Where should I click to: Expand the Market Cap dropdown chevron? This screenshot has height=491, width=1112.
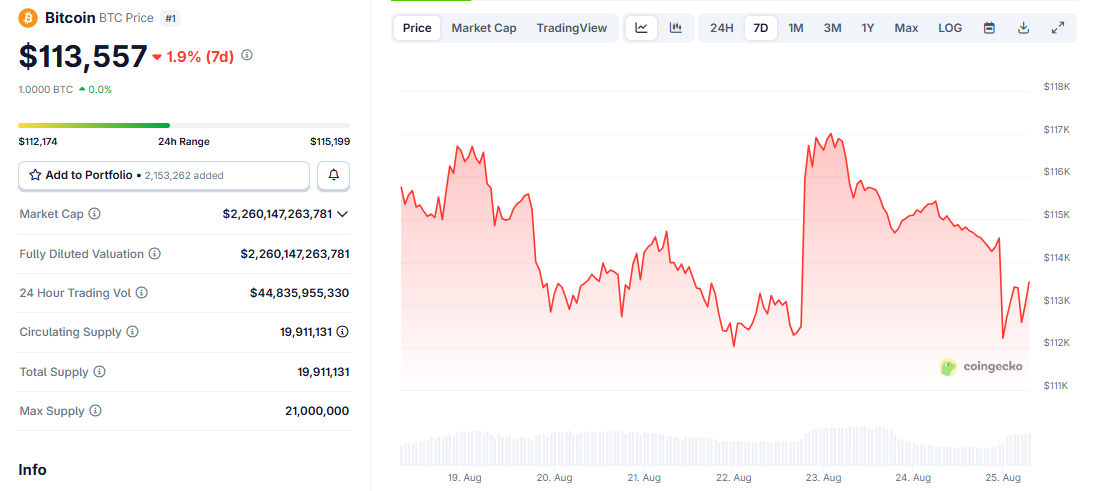(x=343, y=214)
